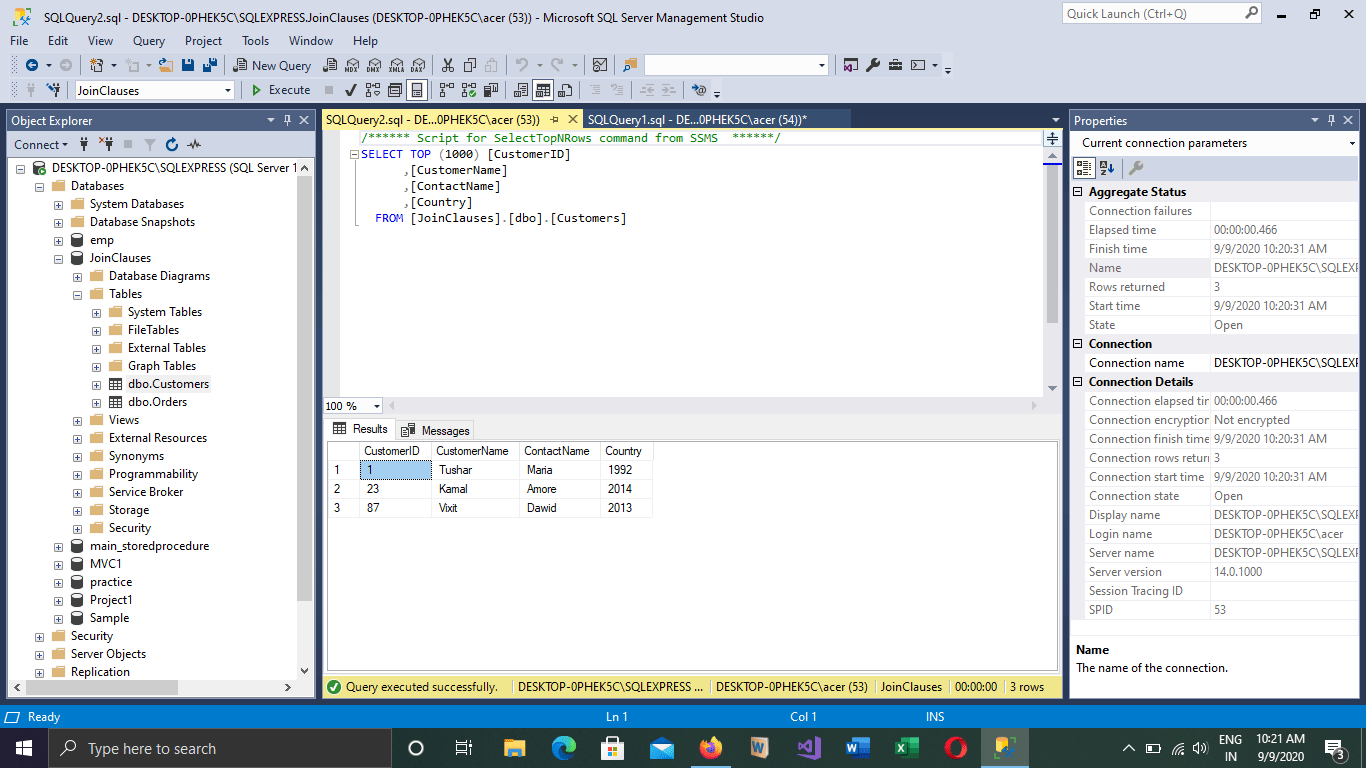Click the Execute button
The image size is (1366, 768).
(x=280, y=90)
